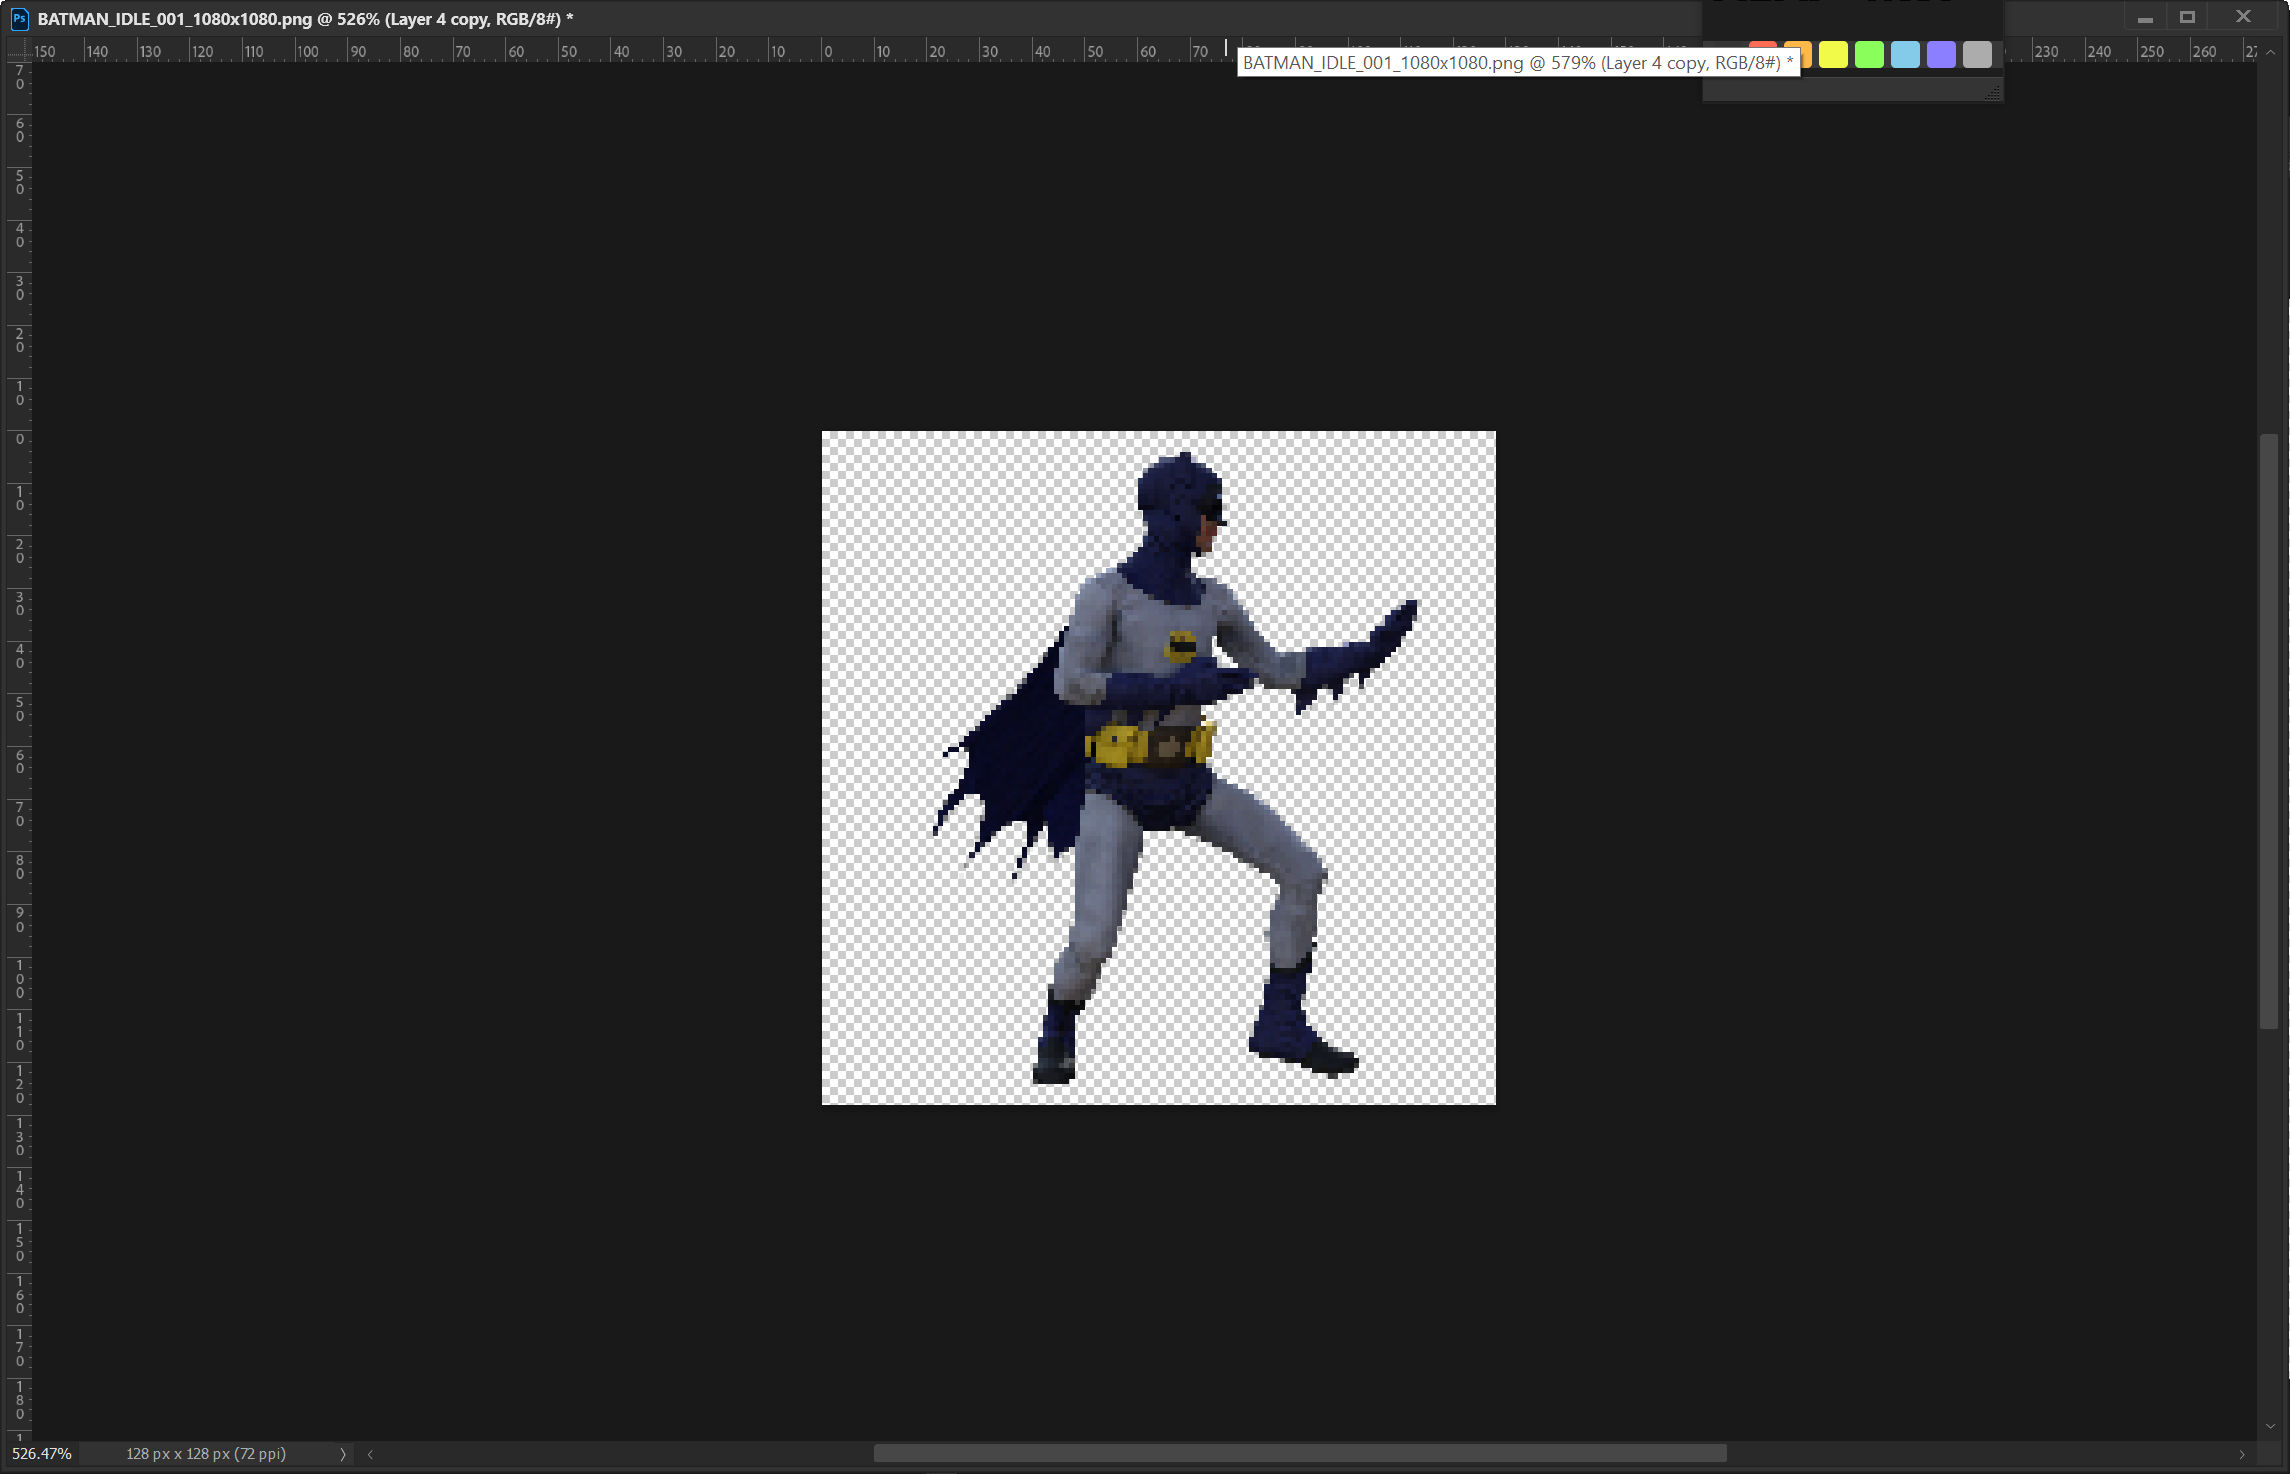Select the yellow color swatch
Screen dimensions: 2290x1474
pyautogui.click(x=1833, y=55)
